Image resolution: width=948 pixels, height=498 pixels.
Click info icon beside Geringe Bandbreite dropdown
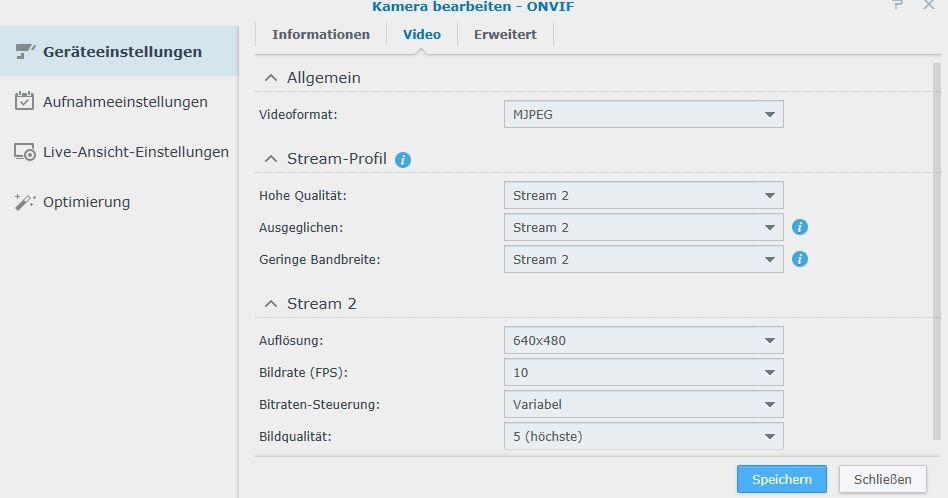click(799, 259)
